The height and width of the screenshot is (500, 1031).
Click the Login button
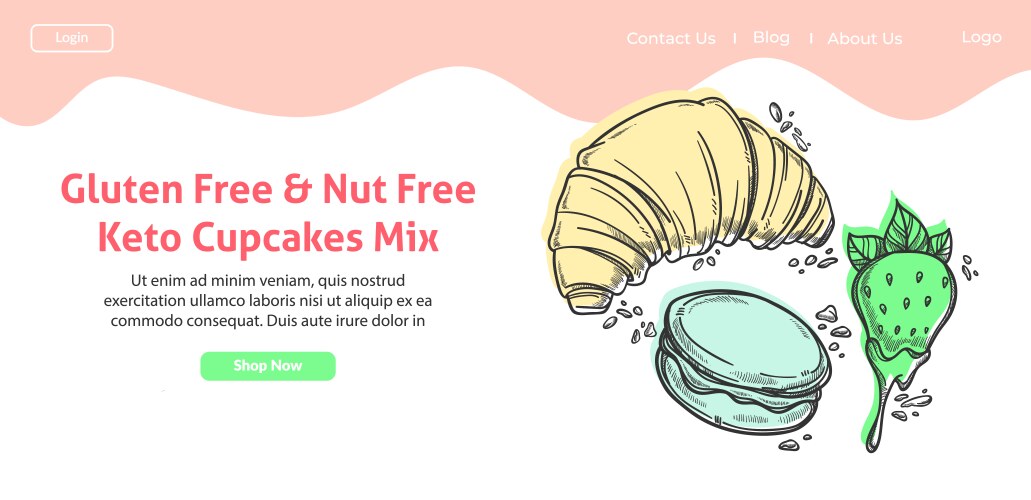(x=72, y=38)
